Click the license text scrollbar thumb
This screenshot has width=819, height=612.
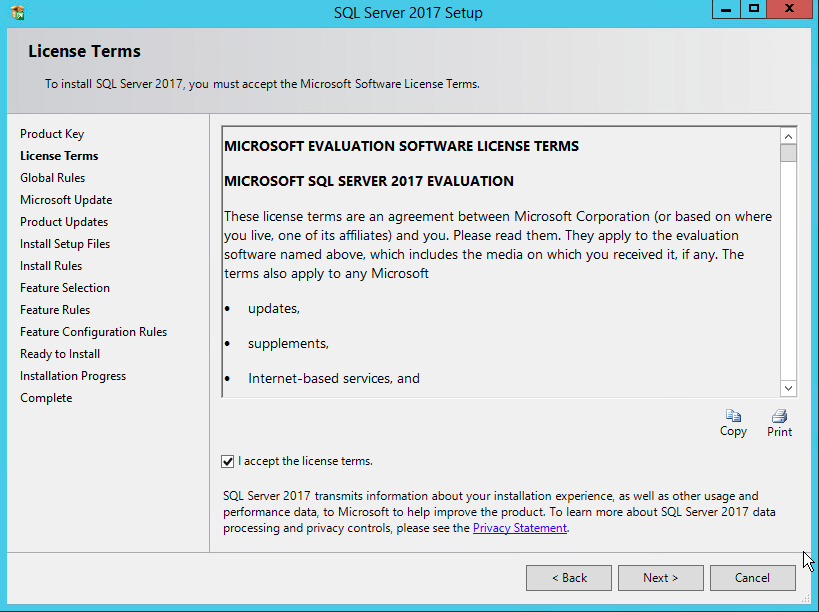coord(788,154)
